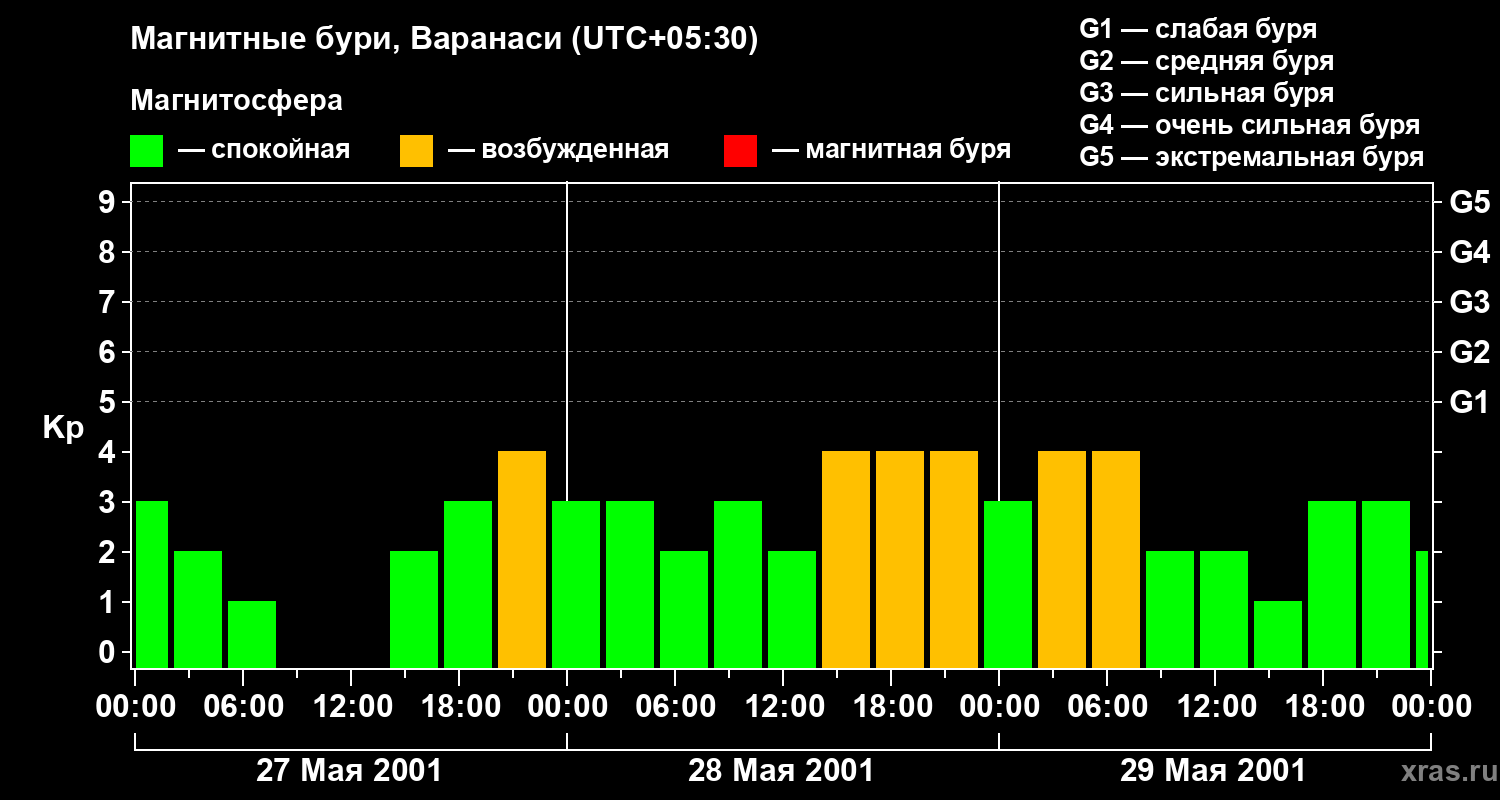The height and width of the screenshot is (800, 1500).
Task: Click the '— магнитная буря' legend label
Action: coord(892,151)
